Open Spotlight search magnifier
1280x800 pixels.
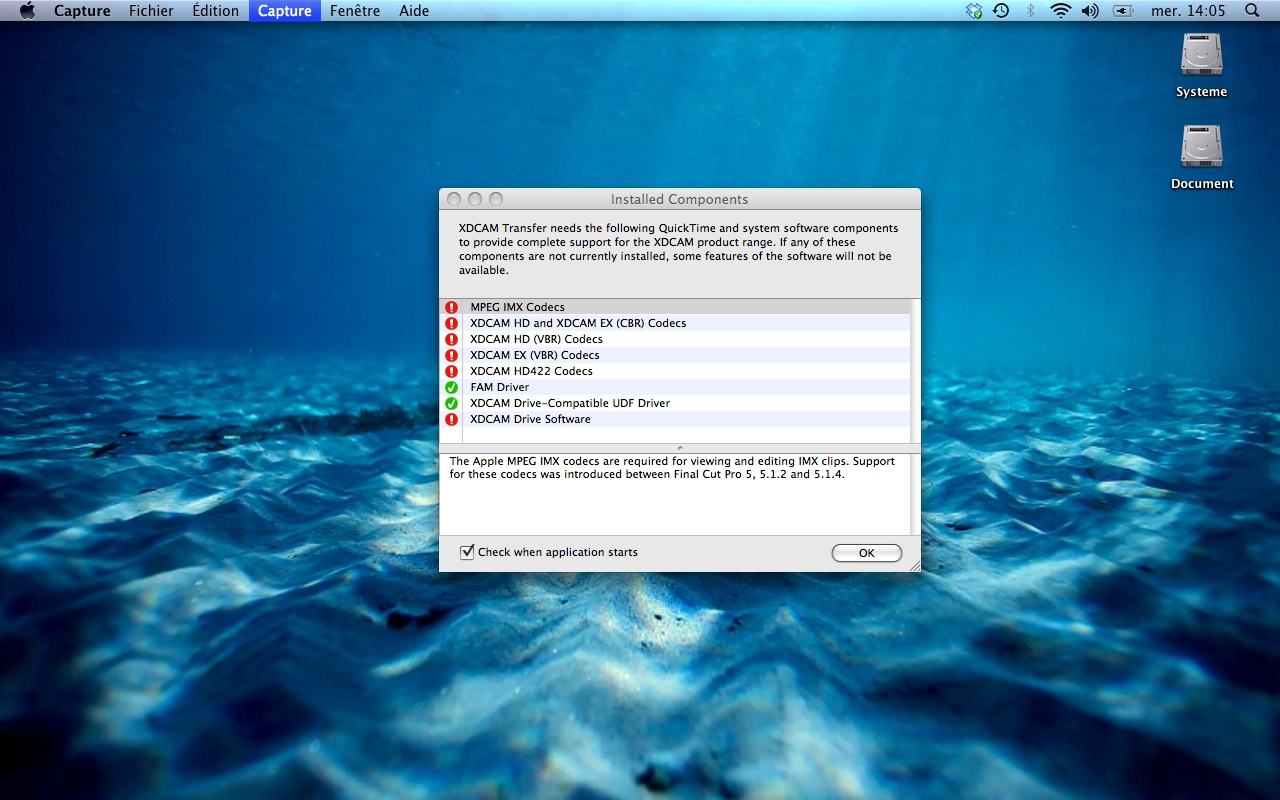1252,11
